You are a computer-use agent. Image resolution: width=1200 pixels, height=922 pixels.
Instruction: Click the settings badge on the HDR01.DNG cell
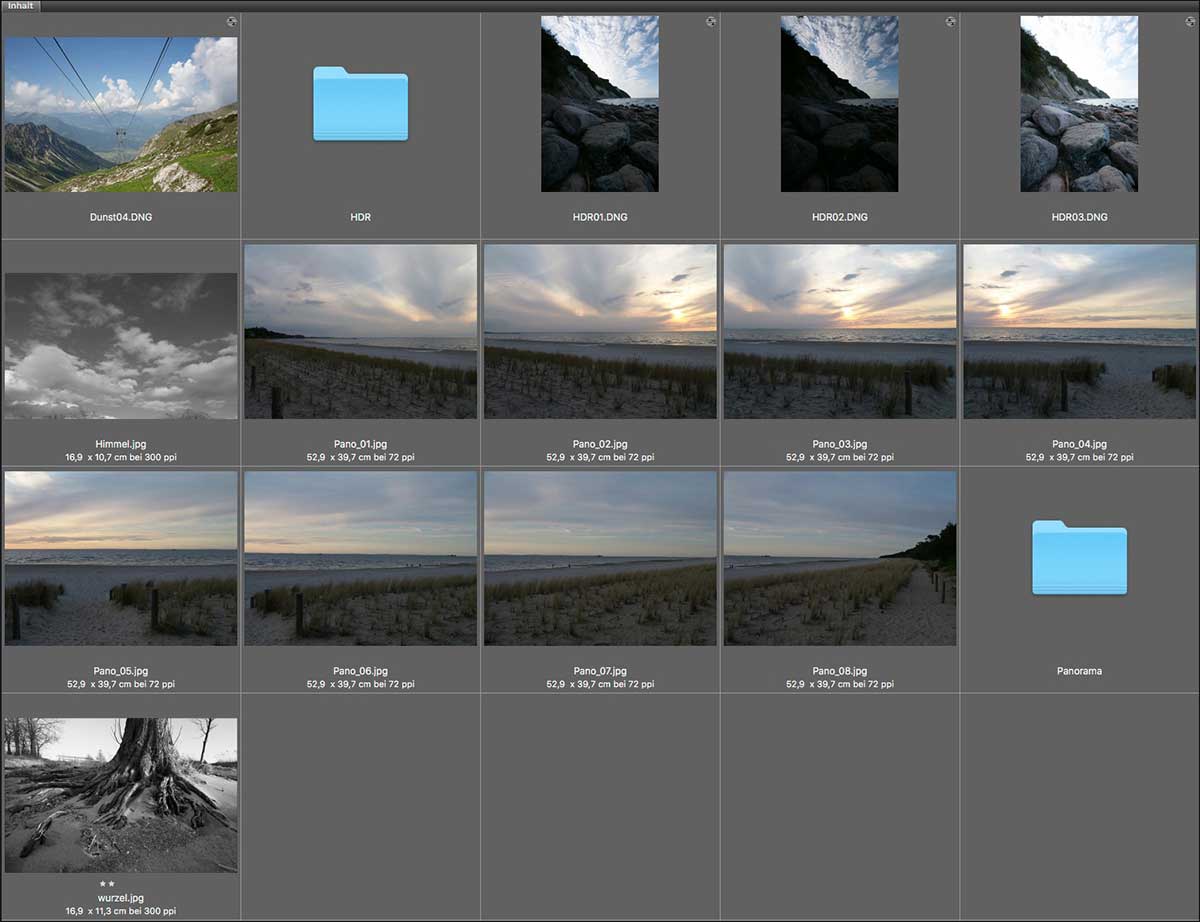(x=711, y=21)
